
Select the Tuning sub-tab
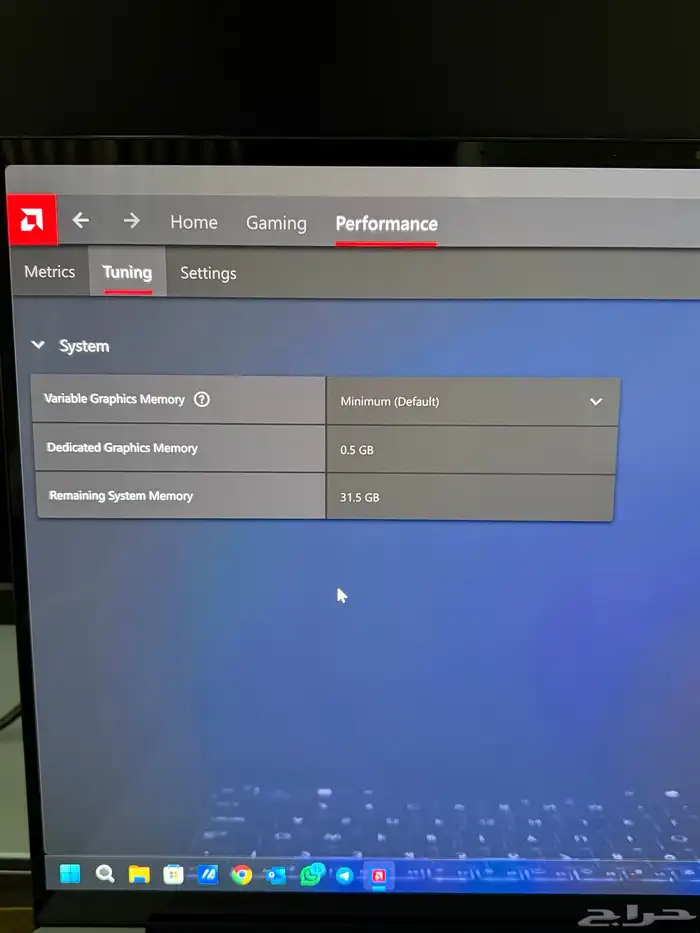(127, 273)
